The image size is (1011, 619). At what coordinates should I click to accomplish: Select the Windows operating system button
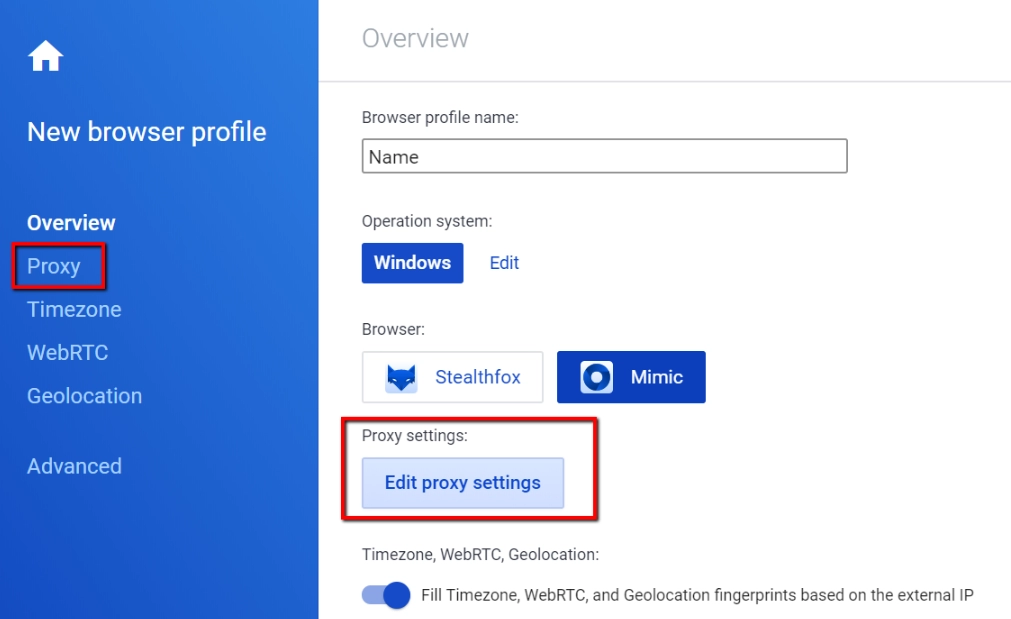point(412,263)
